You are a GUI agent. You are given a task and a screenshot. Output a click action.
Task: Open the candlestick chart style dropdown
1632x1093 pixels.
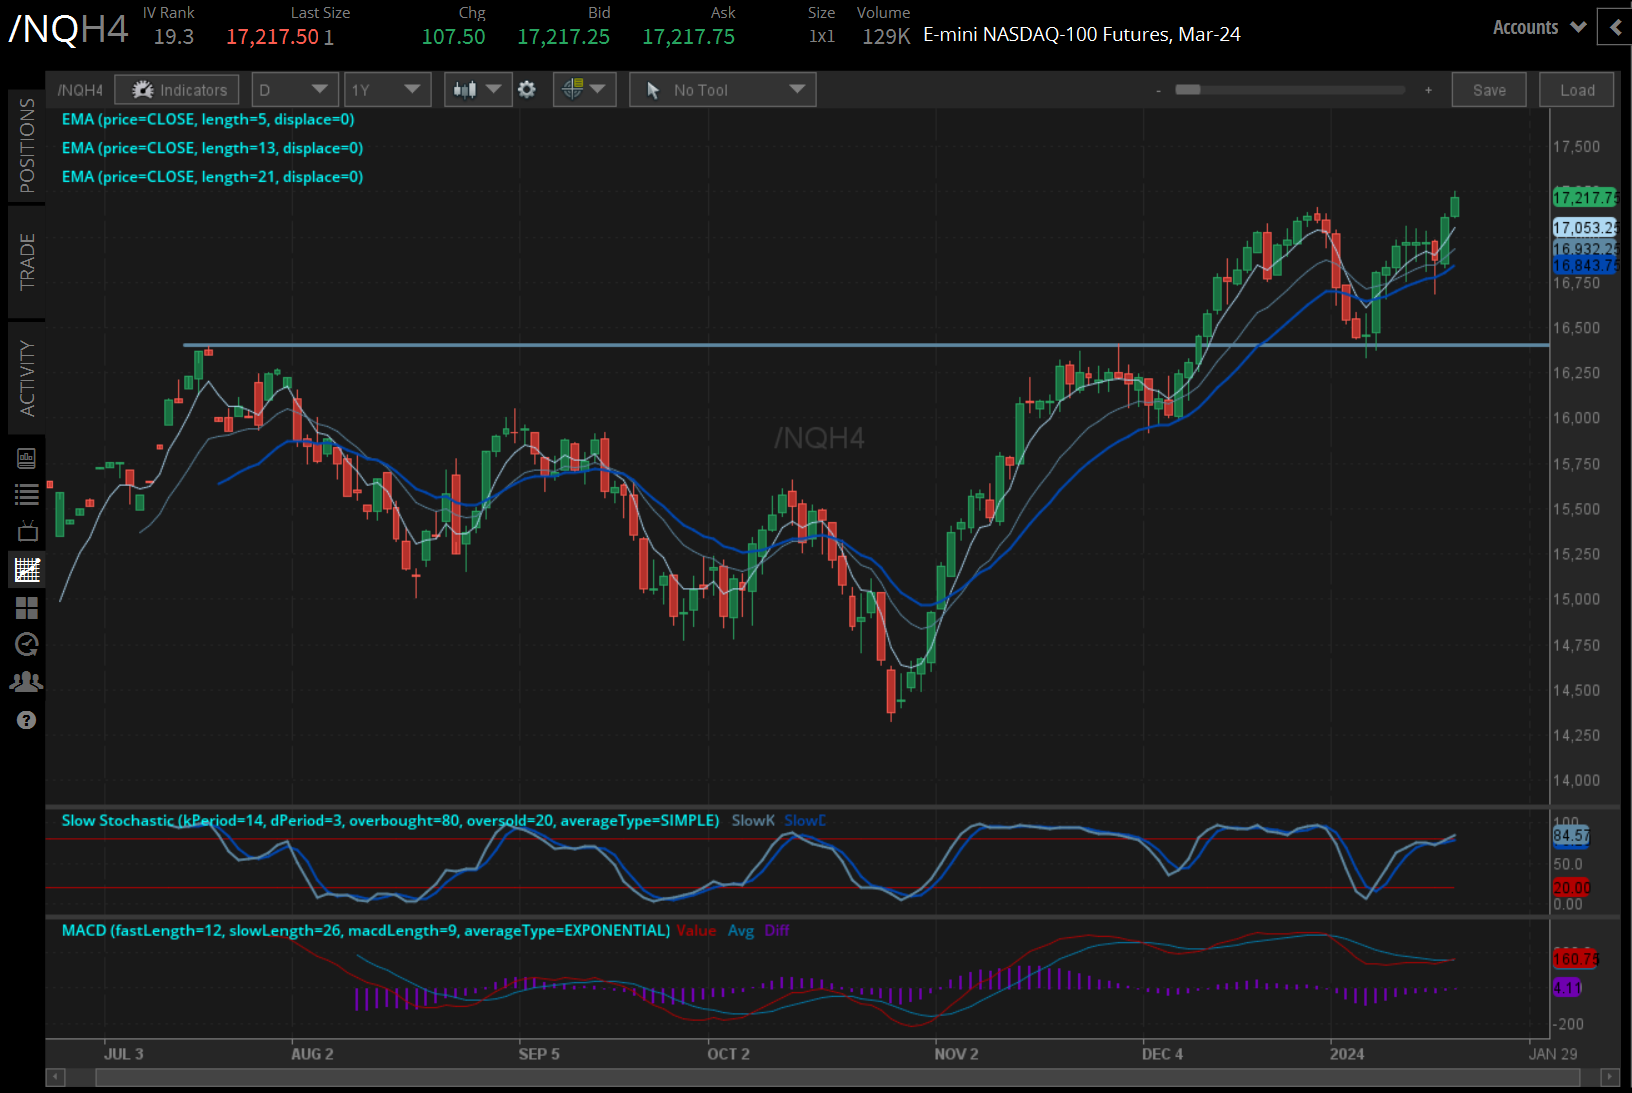(x=477, y=90)
